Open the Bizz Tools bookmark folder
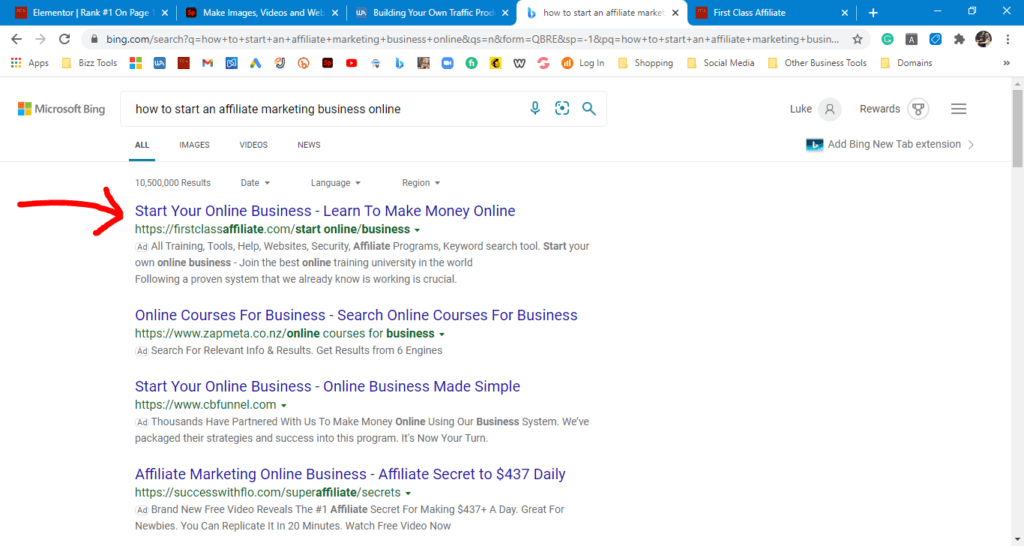1024x546 pixels. click(89, 63)
